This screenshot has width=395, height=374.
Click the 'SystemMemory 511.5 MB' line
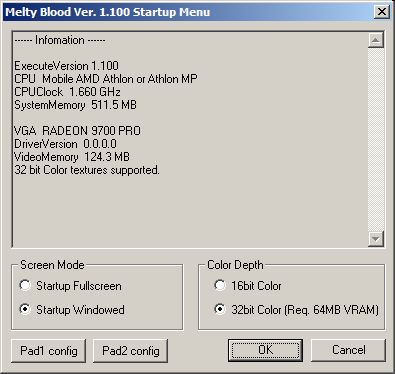click(x=75, y=105)
